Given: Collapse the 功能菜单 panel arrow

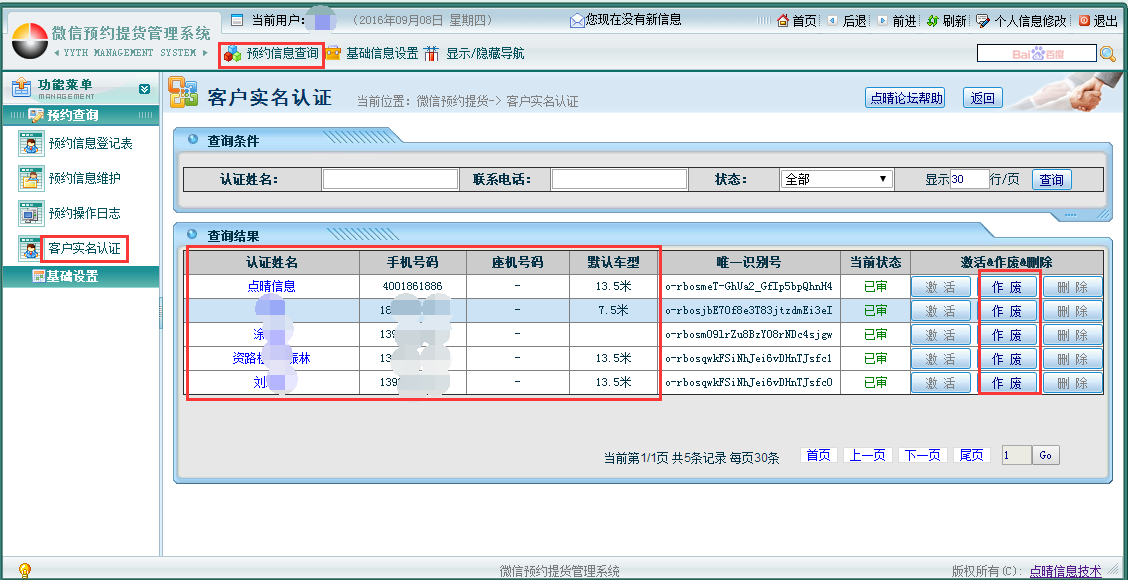Looking at the screenshot, I should 145,89.
